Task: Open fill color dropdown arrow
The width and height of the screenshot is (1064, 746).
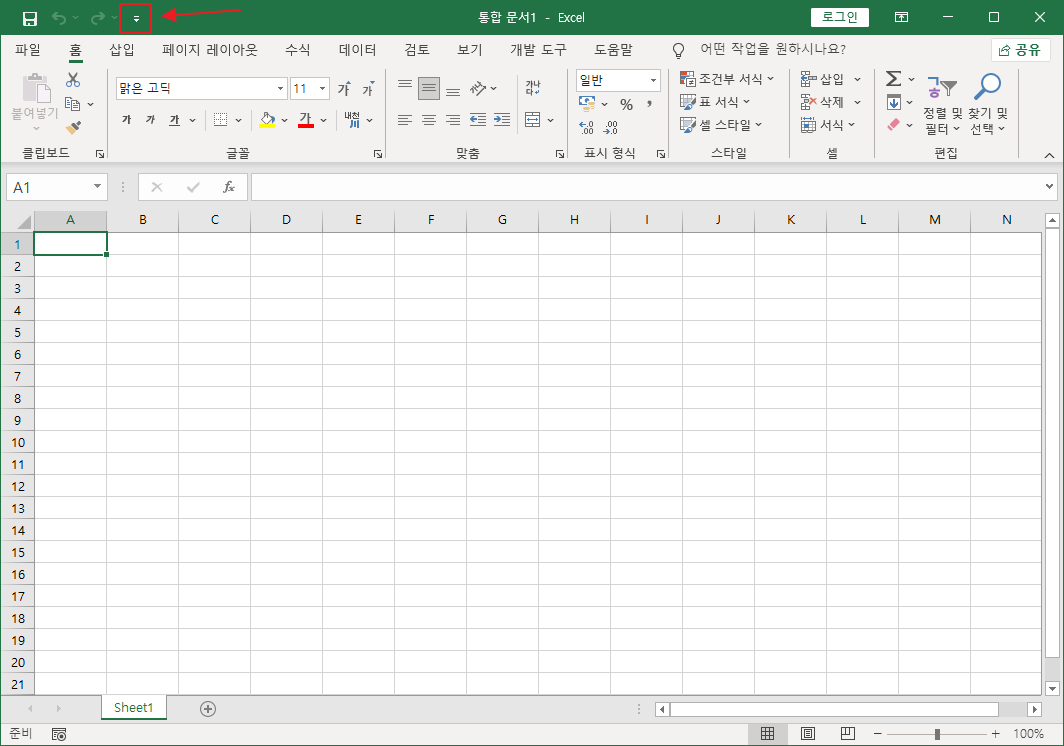Action: (284, 121)
